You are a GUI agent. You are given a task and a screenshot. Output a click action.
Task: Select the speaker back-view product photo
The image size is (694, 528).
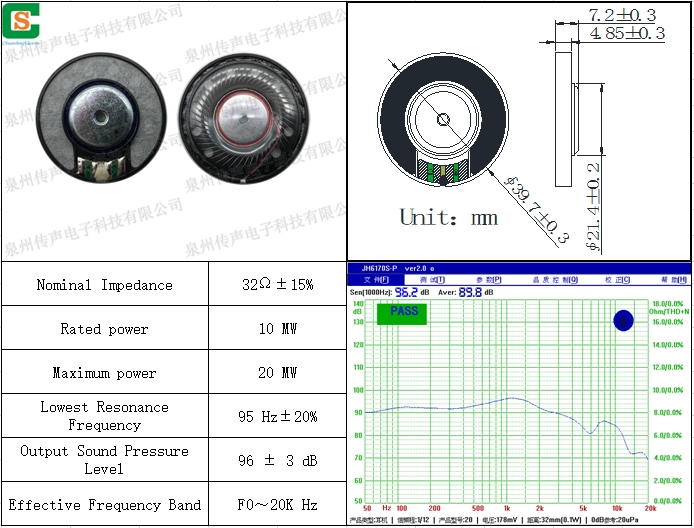(101, 118)
